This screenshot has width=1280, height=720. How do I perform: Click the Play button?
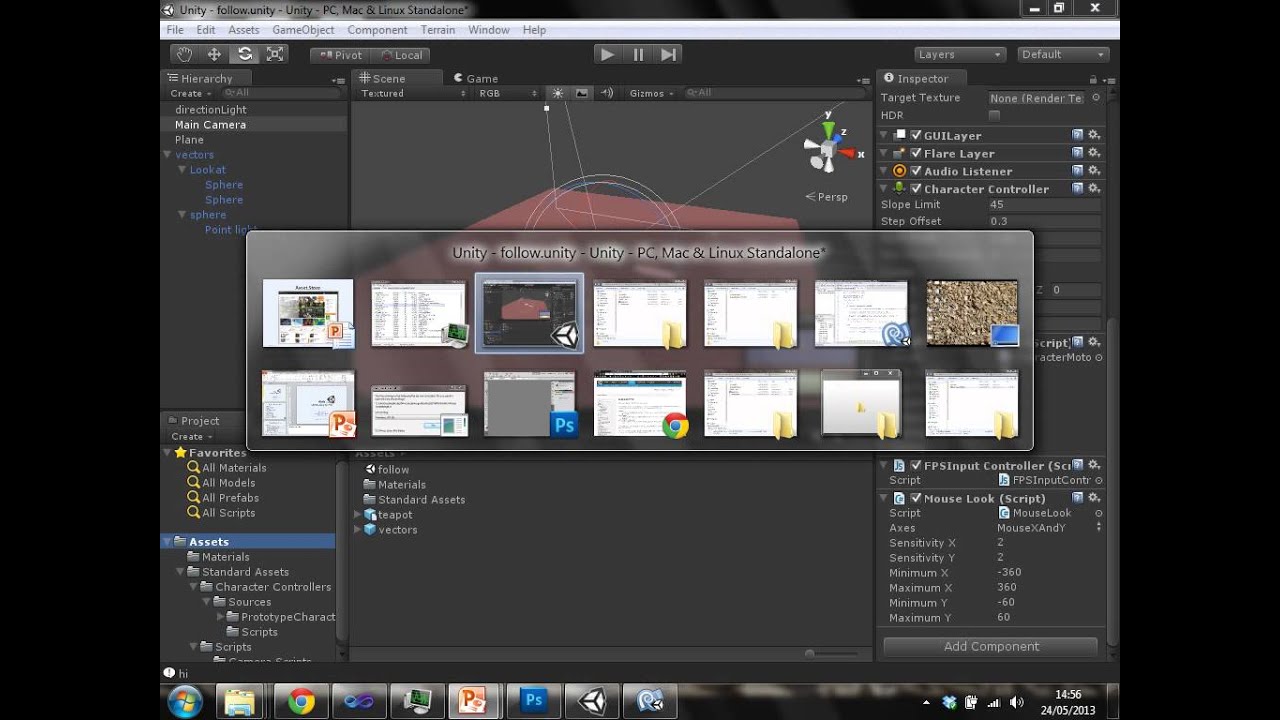click(607, 54)
